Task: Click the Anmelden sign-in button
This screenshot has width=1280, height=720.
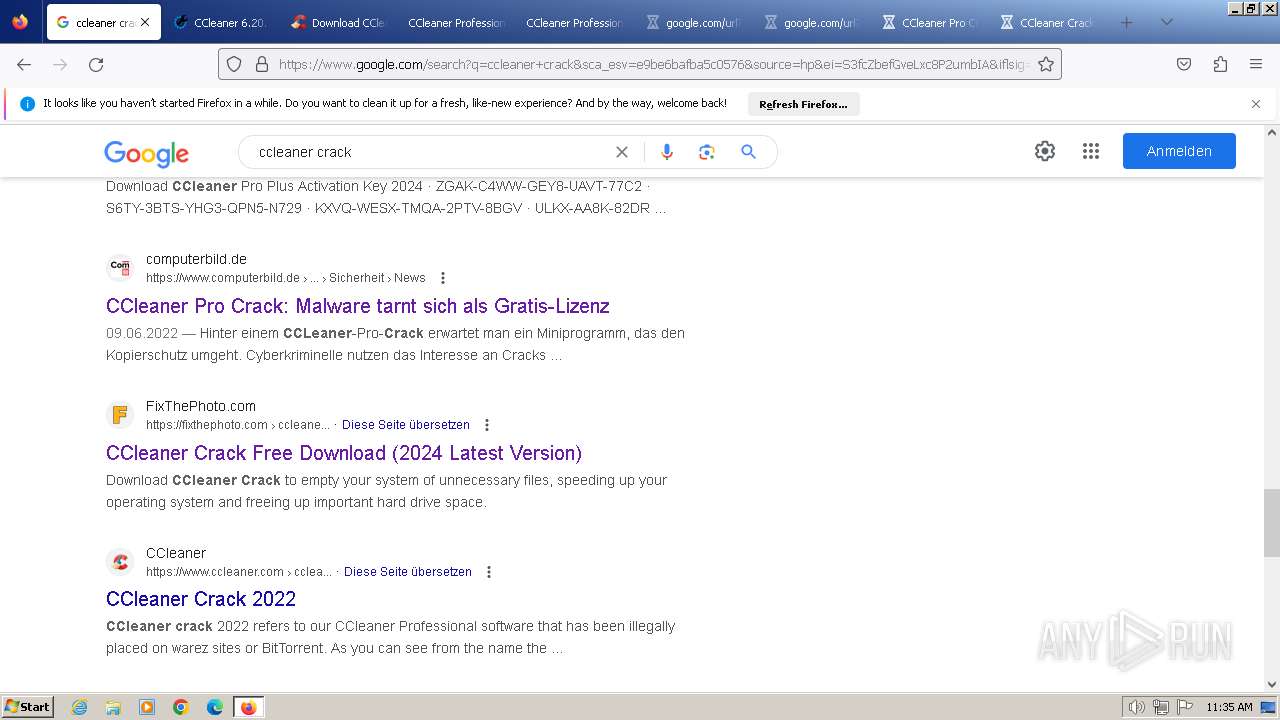Action: click(x=1179, y=151)
